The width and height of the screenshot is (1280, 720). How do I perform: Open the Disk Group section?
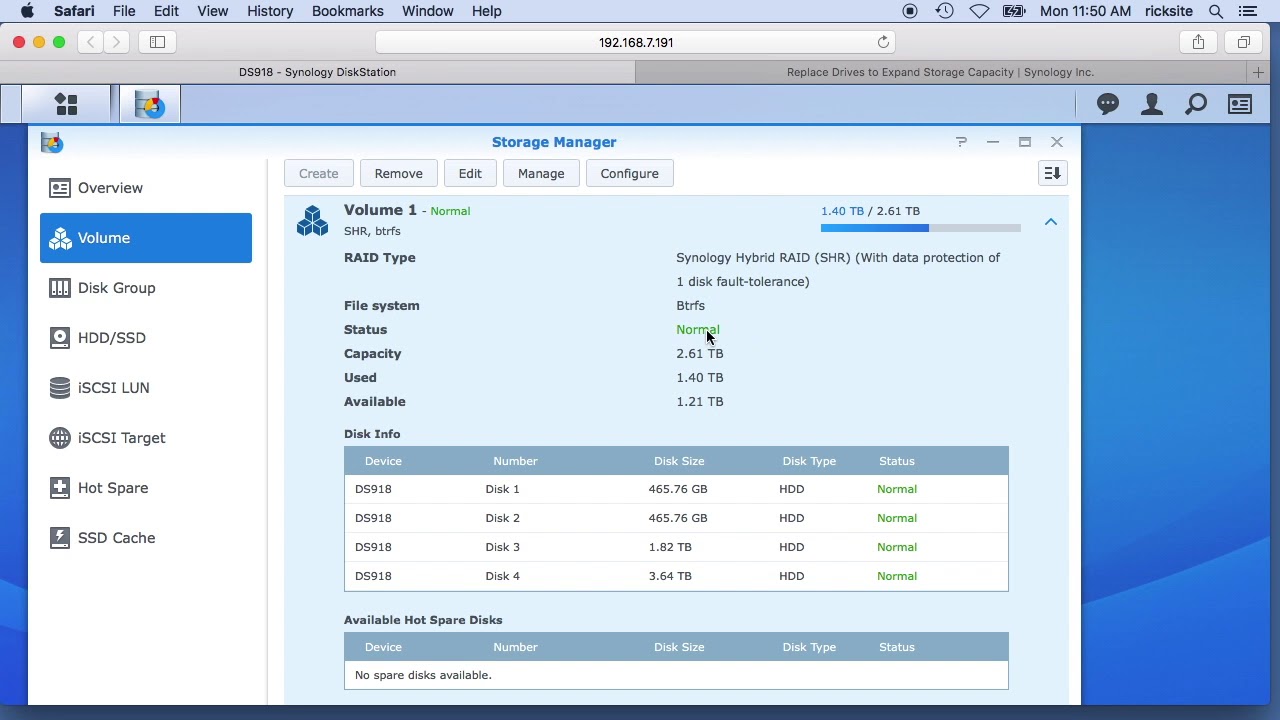[146, 288]
